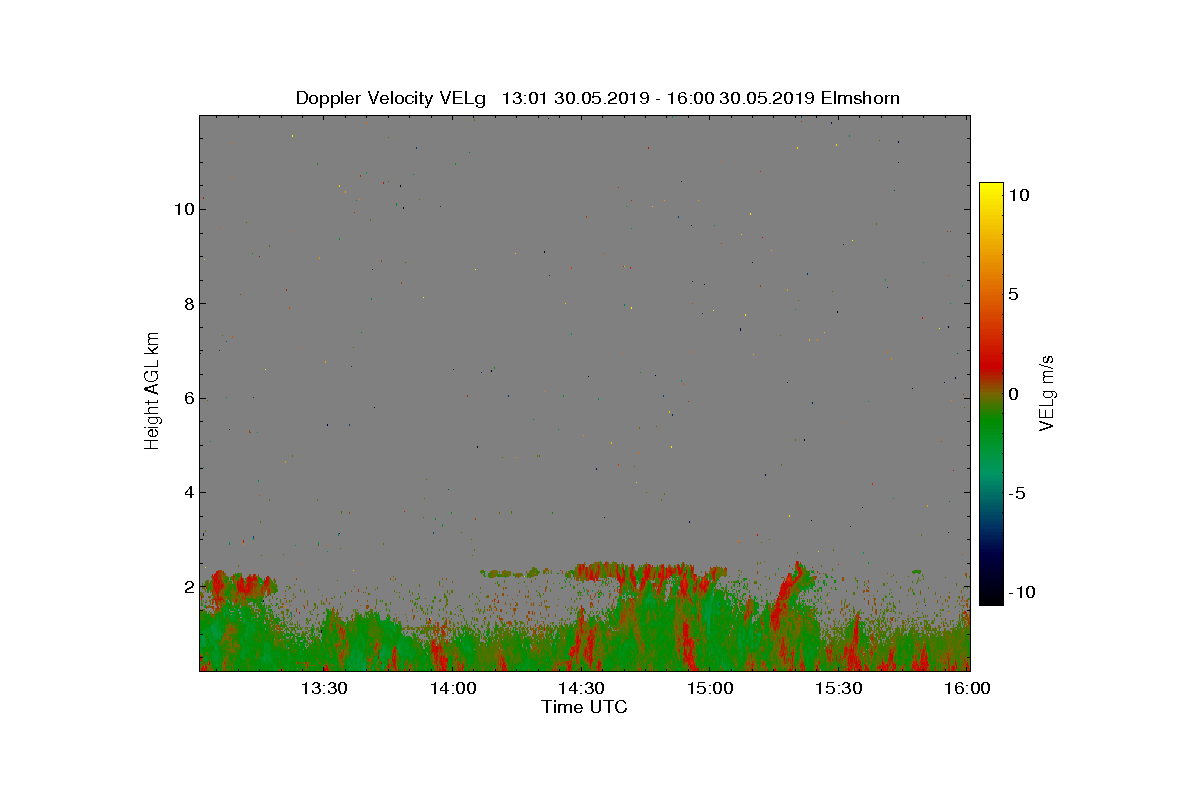Click the 4 km height tick label

(188, 492)
